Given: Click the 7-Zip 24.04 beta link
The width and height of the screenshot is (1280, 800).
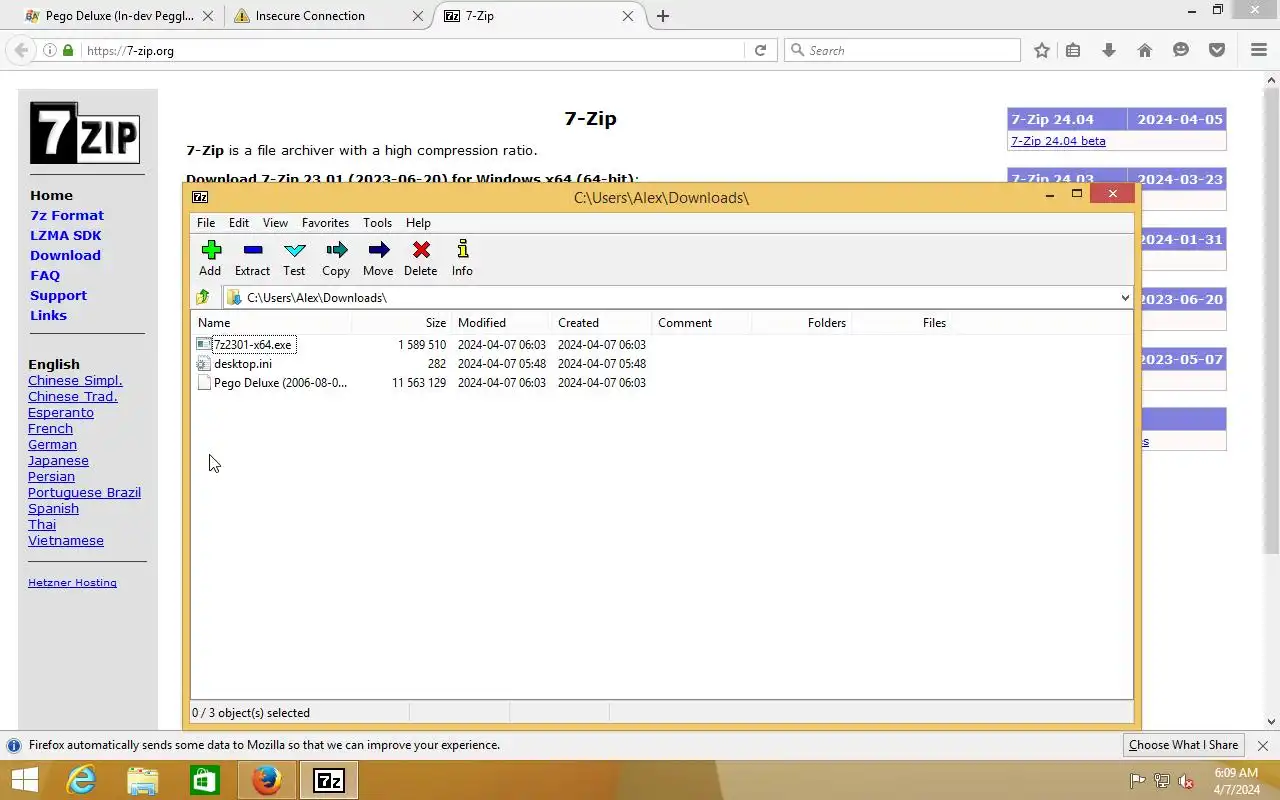Looking at the screenshot, I should 1058,141.
